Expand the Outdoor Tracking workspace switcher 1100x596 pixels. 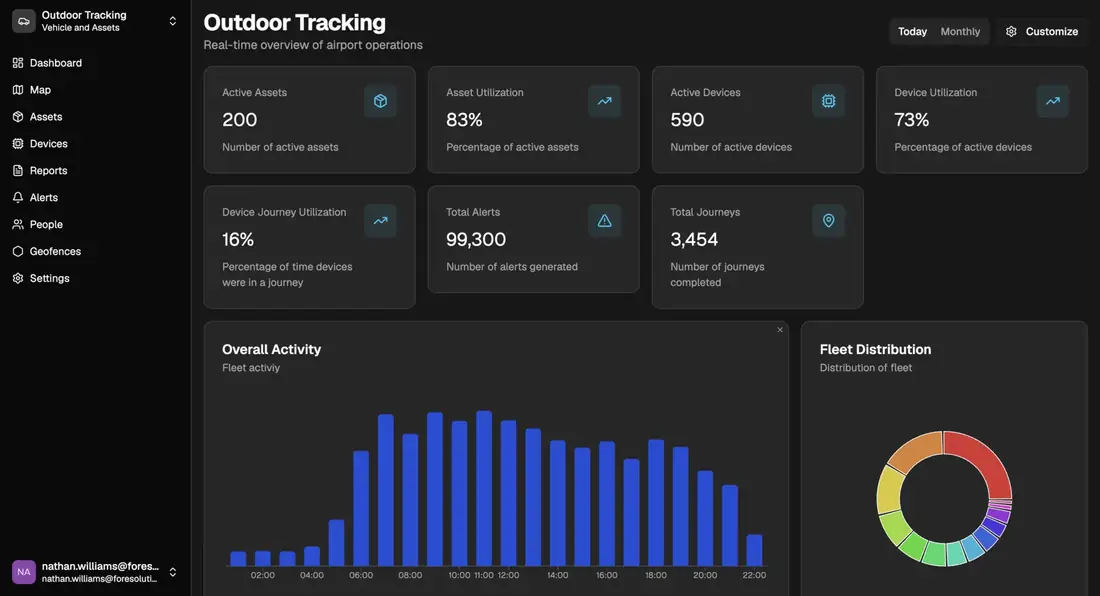[x=173, y=21]
